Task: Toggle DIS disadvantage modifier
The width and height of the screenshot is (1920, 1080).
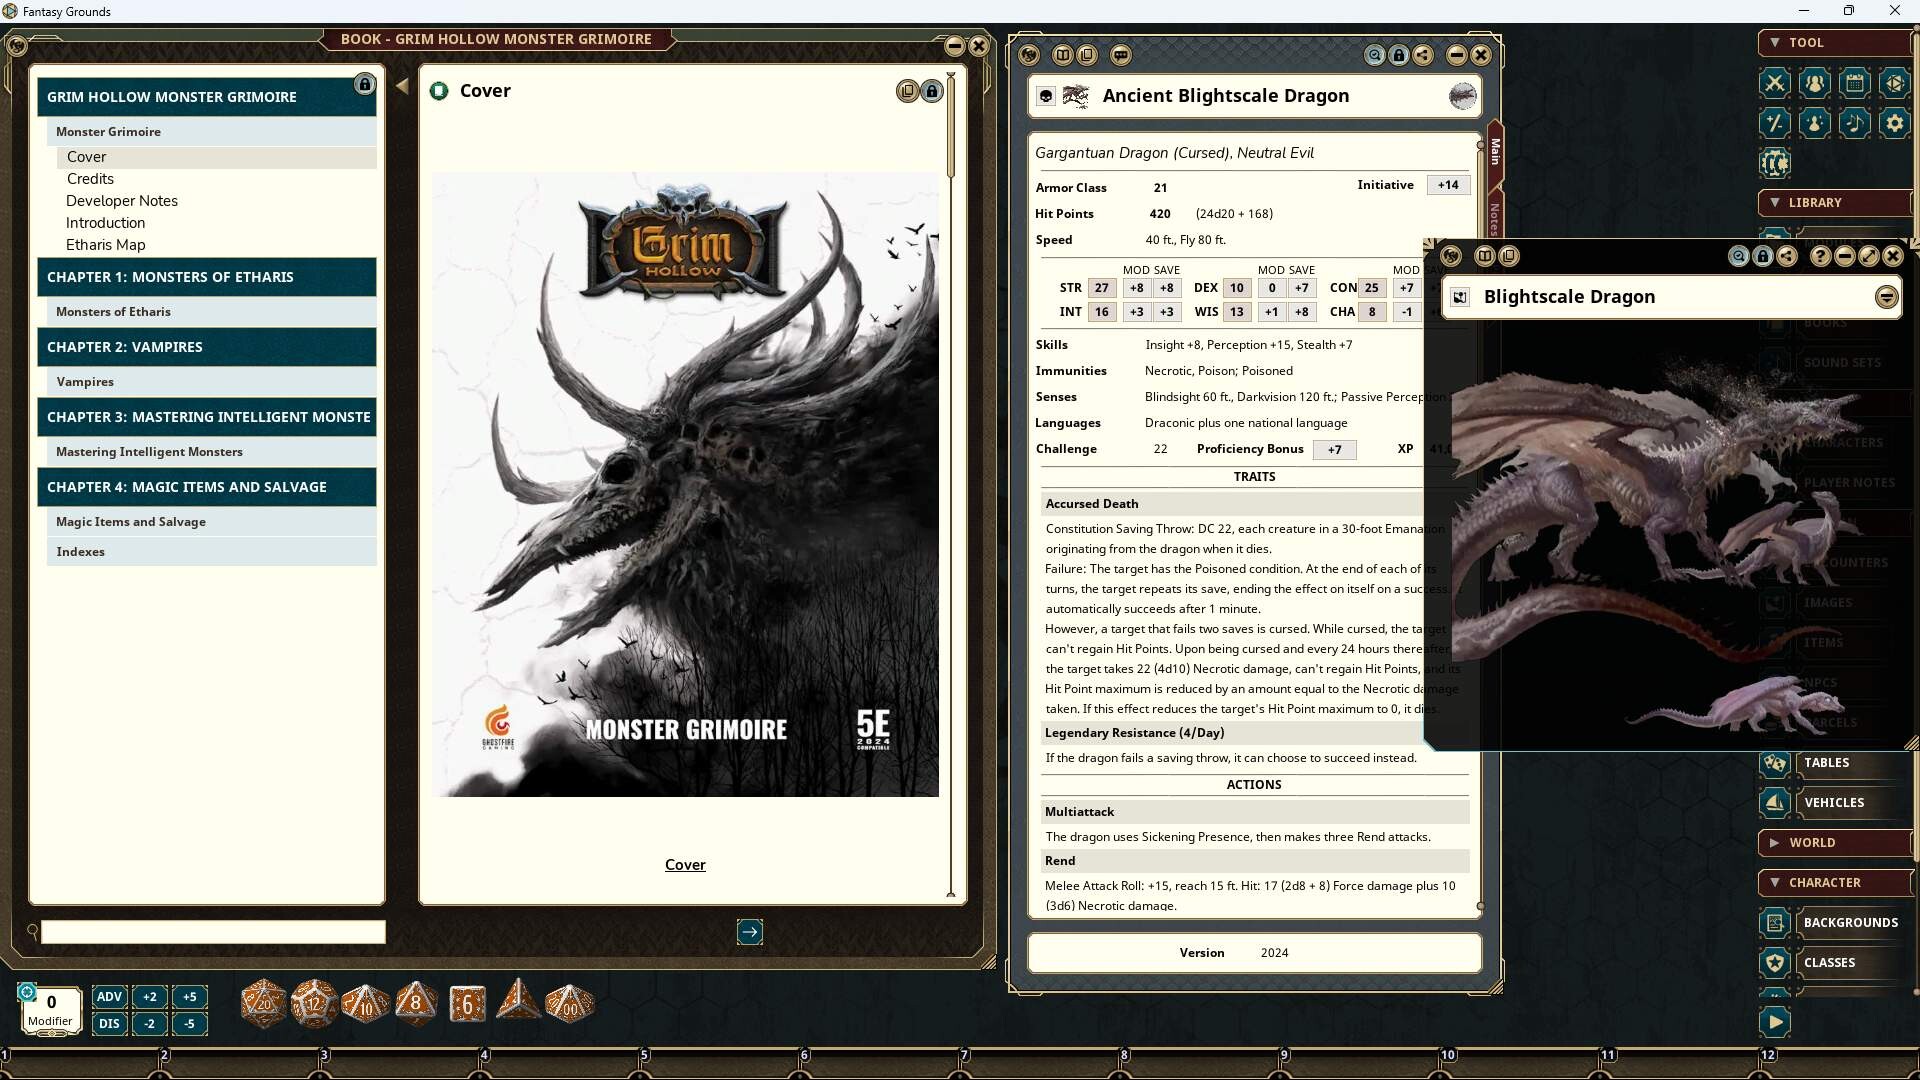Action: 109,1024
